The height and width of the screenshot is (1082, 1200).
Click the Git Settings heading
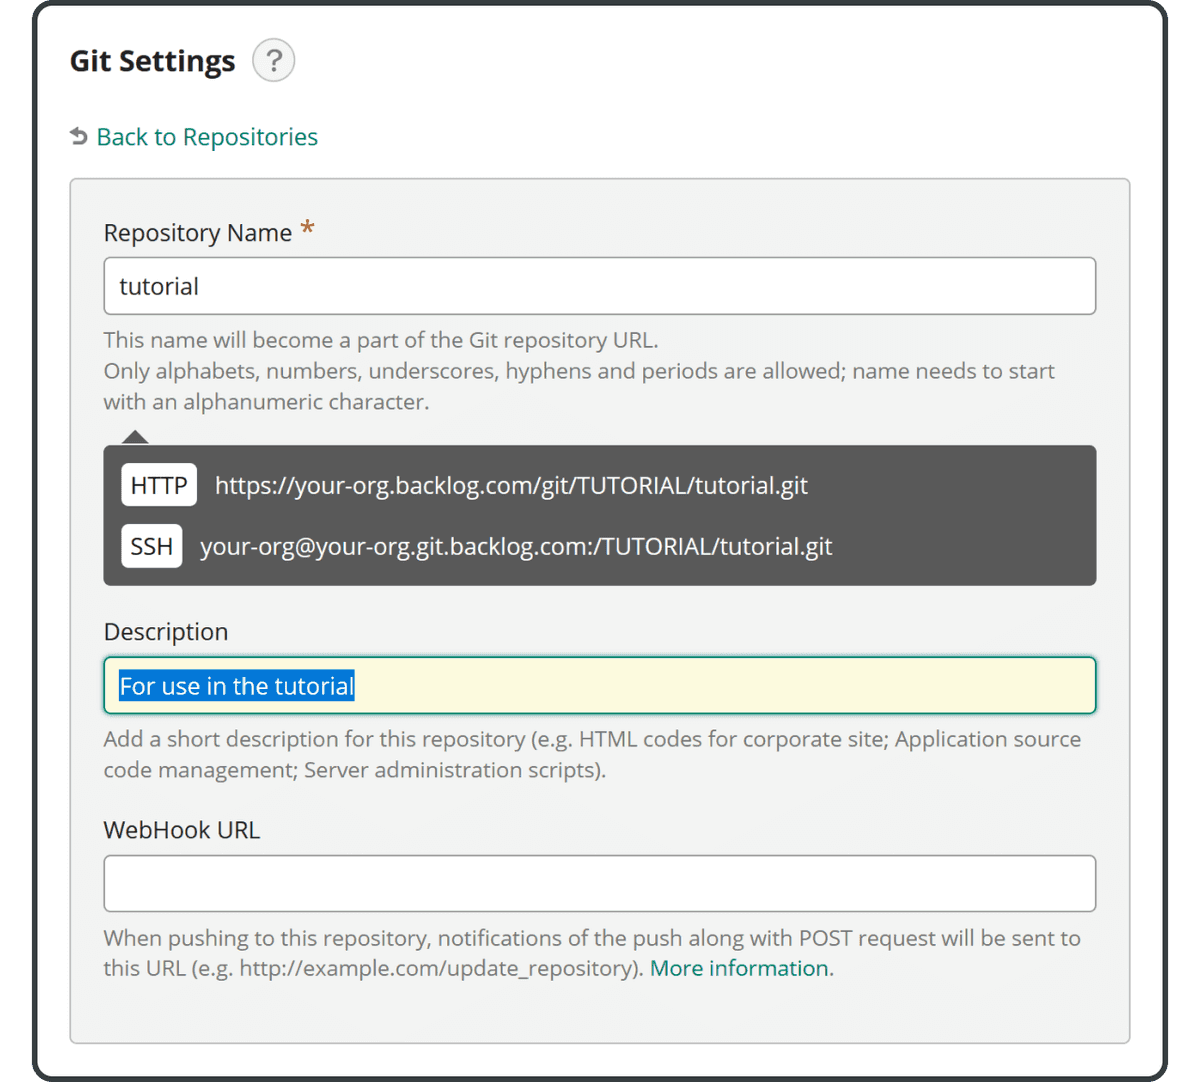[152, 61]
